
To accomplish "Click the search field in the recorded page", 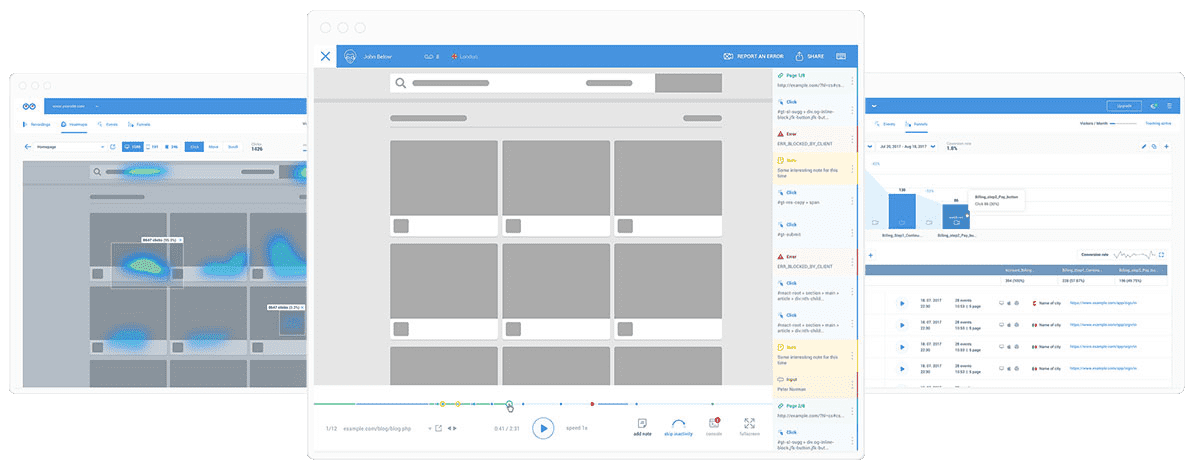I will [521, 83].
